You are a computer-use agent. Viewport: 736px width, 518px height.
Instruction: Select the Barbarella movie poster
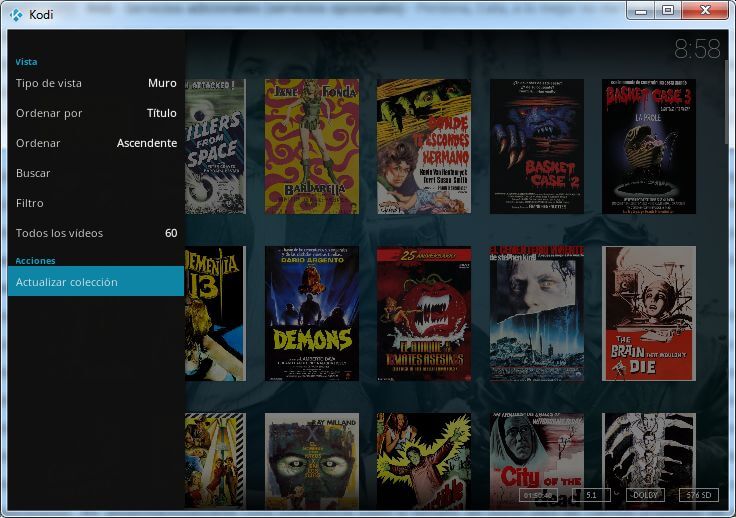click(x=311, y=146)
